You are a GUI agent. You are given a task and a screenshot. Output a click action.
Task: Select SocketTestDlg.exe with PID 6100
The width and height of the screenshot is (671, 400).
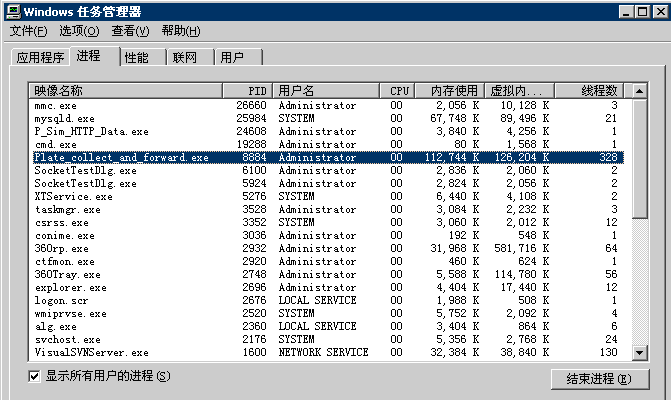(328, 170)
